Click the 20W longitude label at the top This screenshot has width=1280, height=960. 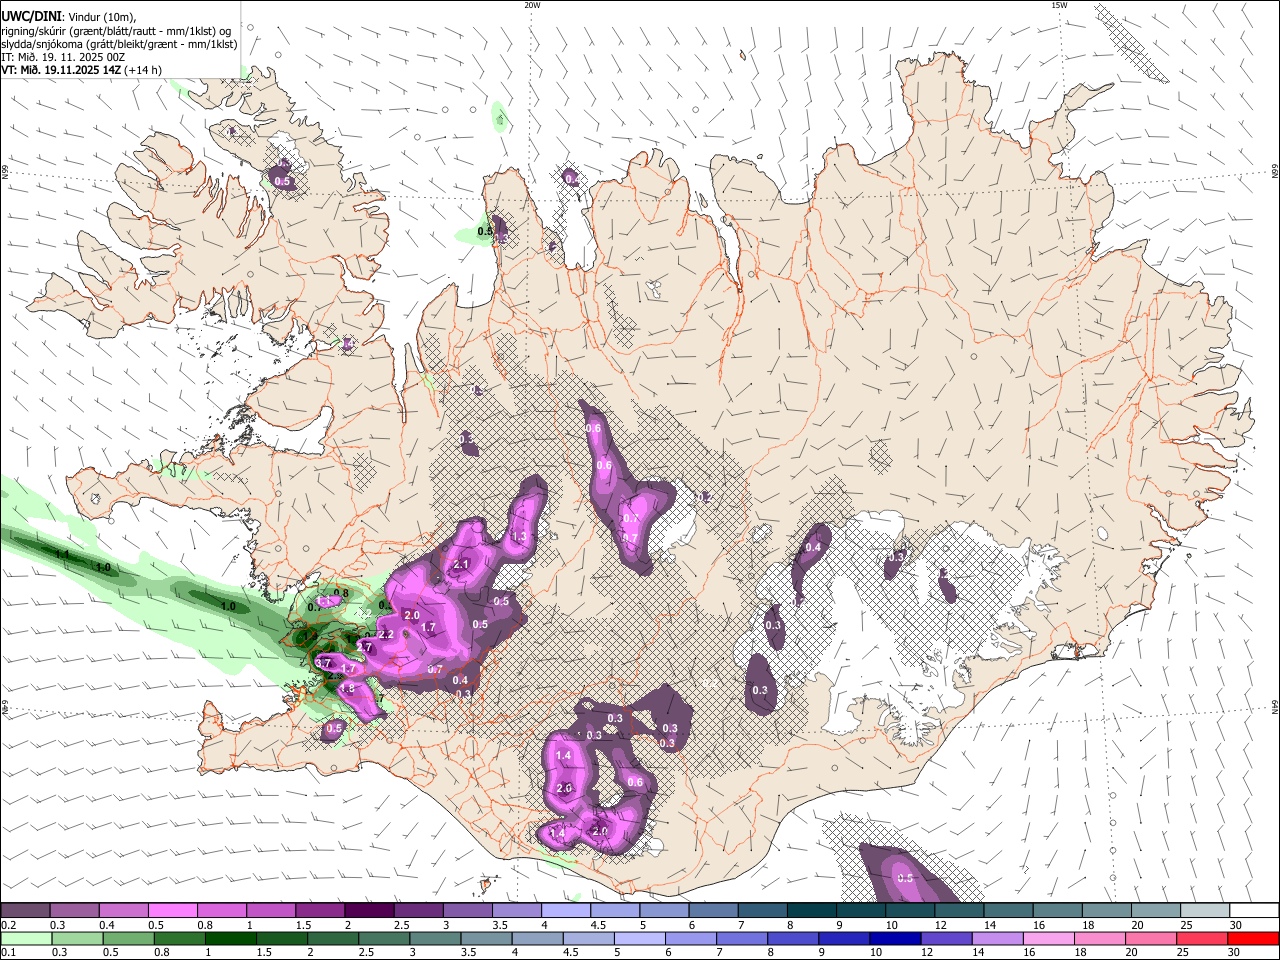click(532, 5)
